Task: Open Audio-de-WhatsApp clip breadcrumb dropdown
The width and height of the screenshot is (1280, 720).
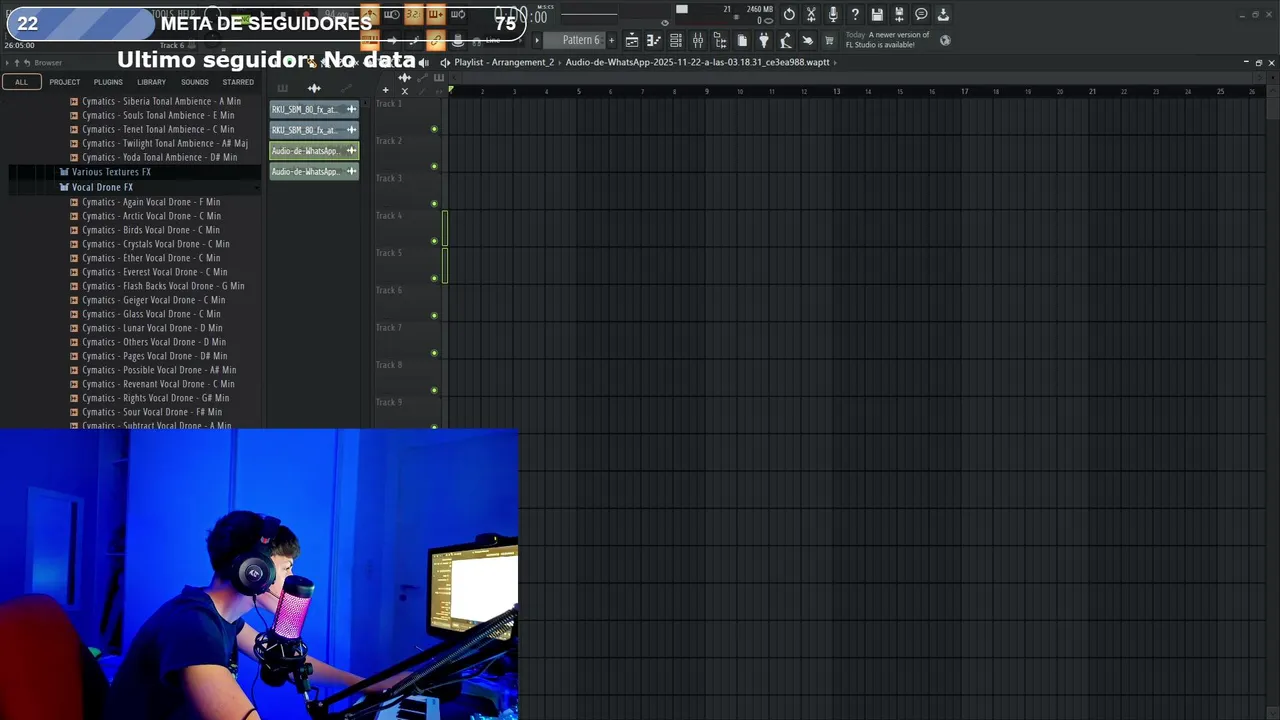Action: coord(698,62)
